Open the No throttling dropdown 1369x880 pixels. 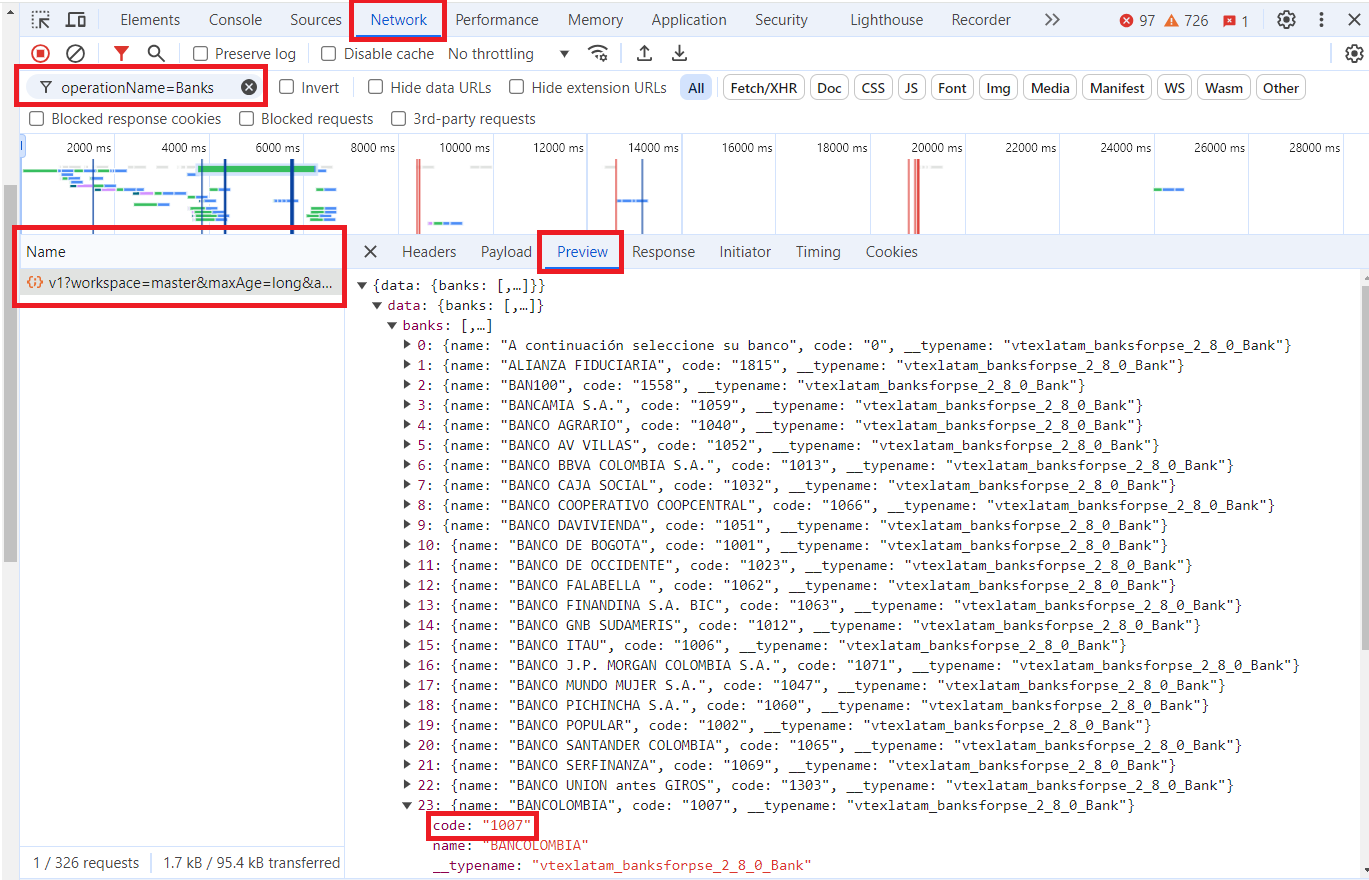coord(508,53)
